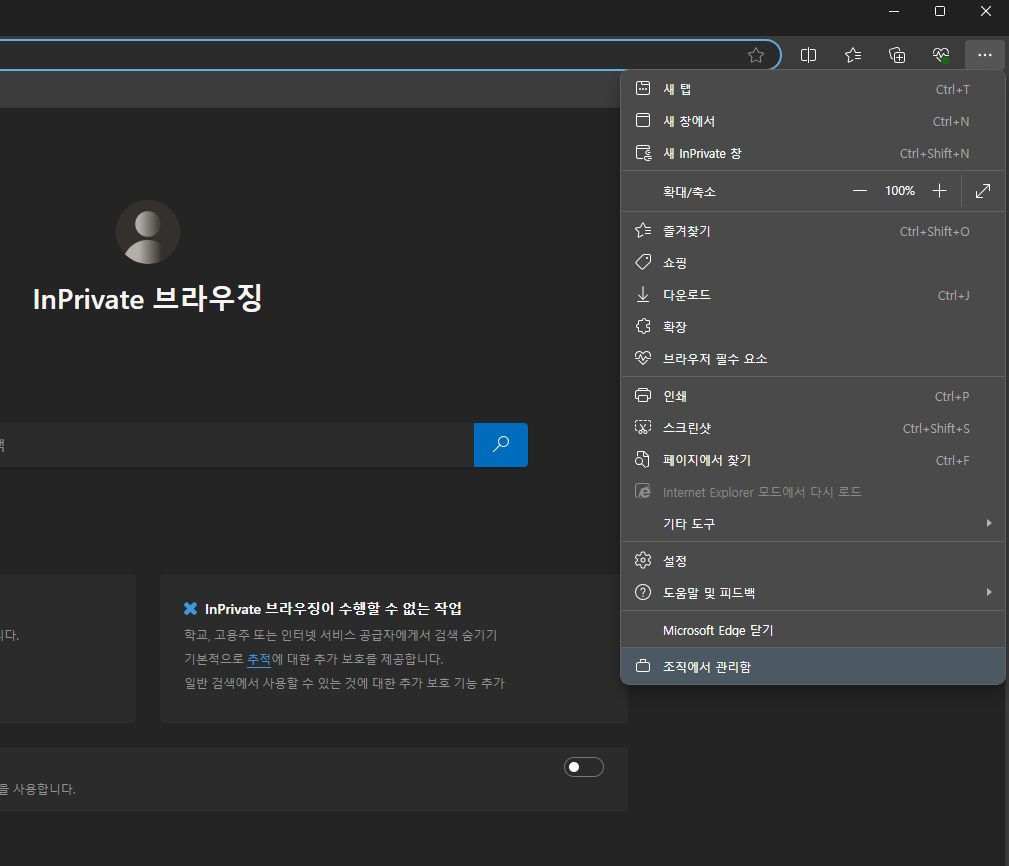The image size is (1009, 866).
Task: Click the zoom out minus icon
Action: 860,191
